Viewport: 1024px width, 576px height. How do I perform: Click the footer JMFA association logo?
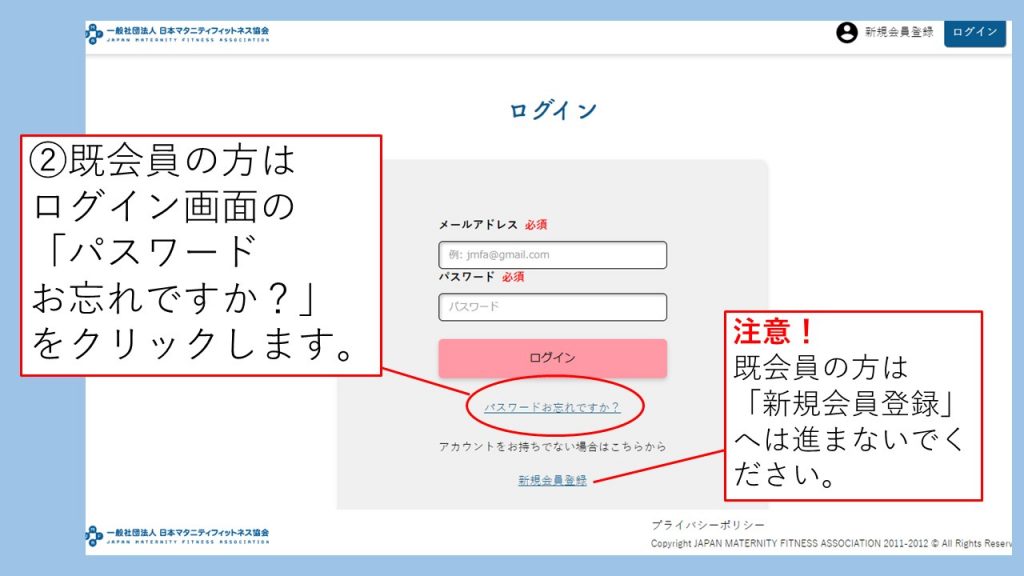(x=177, y=536)
